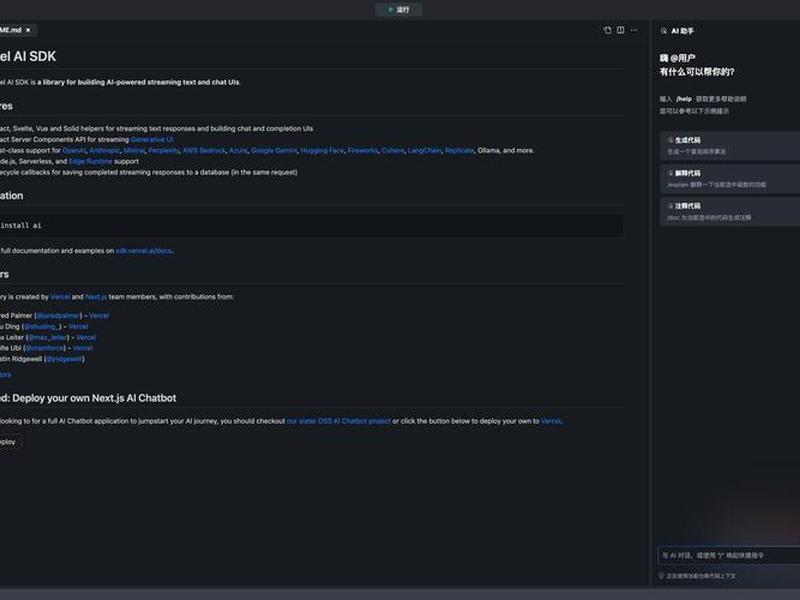Open the sdk.vercel.ai/docs link

(x=144, y=251)
